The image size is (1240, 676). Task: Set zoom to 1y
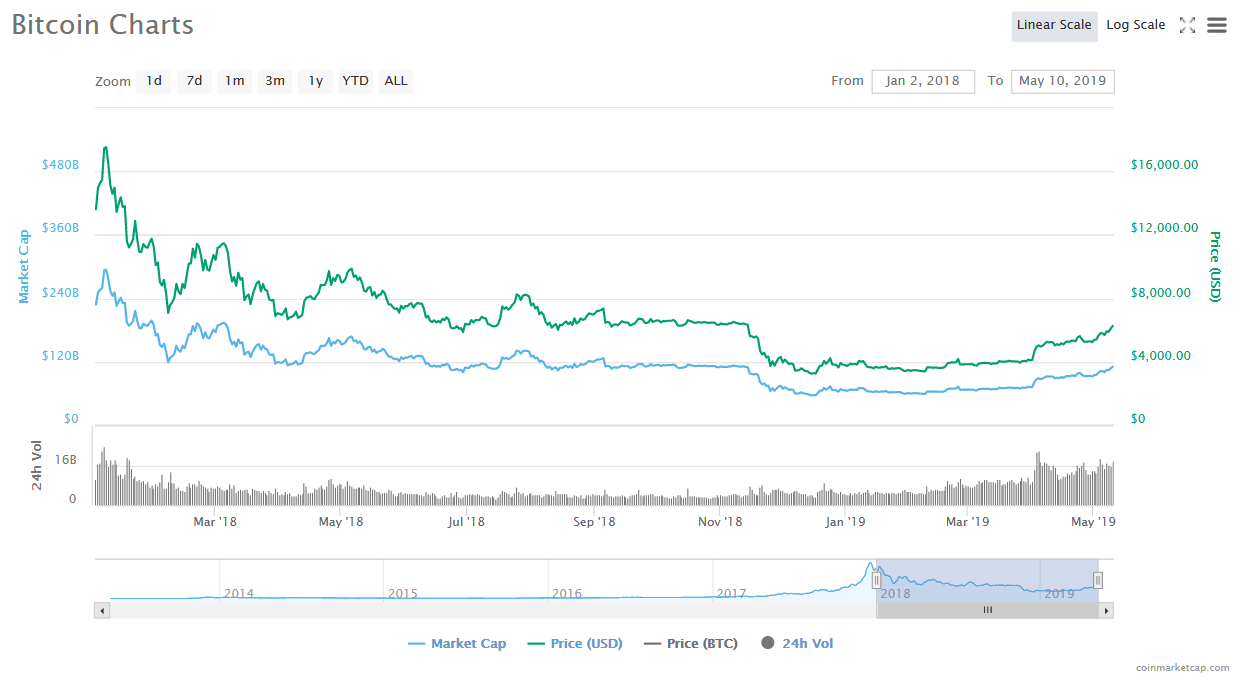point(315,81)
